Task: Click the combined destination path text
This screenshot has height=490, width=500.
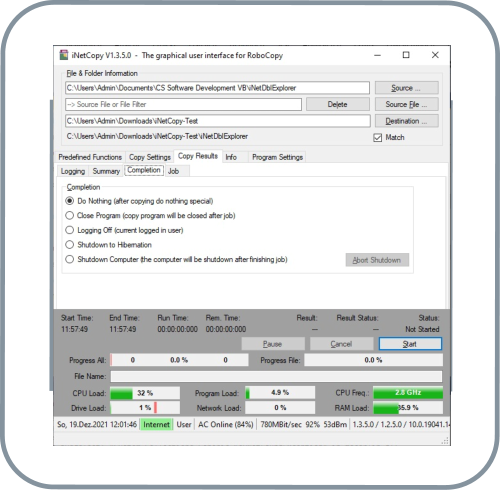Action: click(x=157, y=136)
